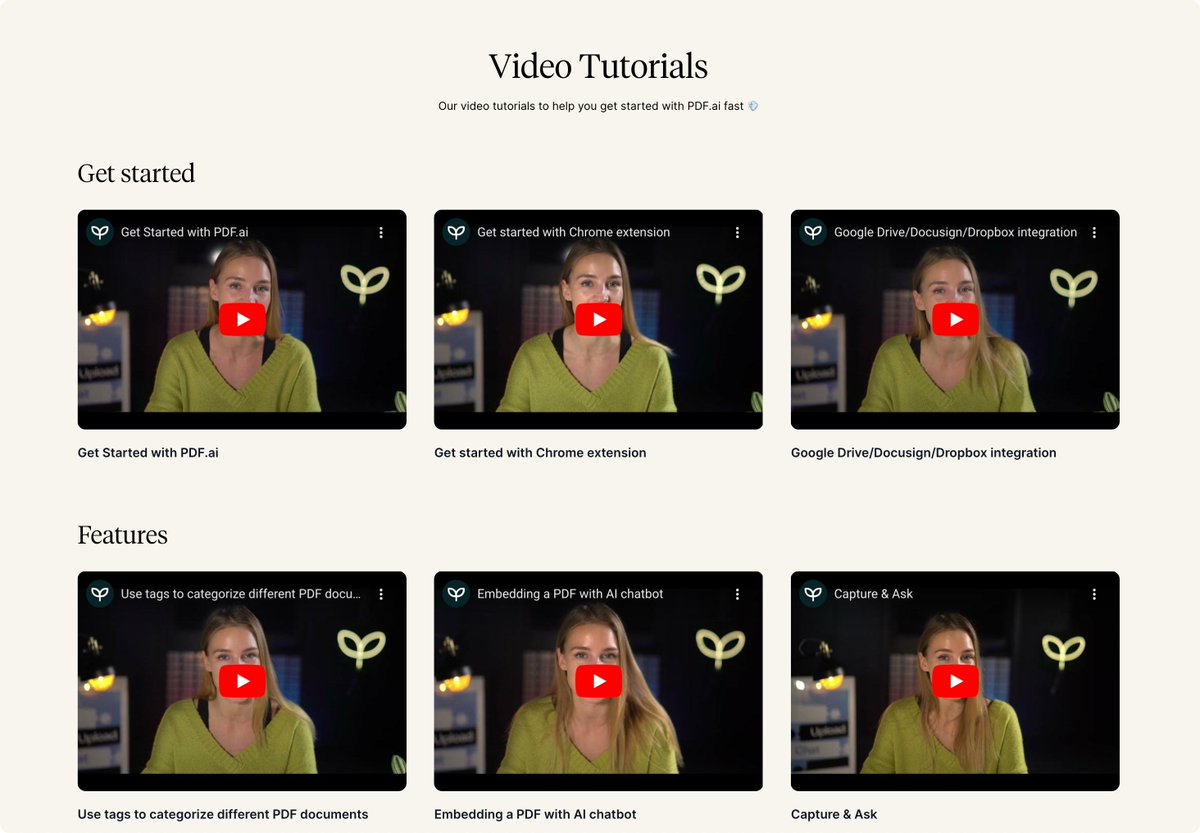Image resolution: width=1200 pixels, height=833 pixels.
Task: Click channel logo on Embedding a PDF video
Action: [456, 594]
